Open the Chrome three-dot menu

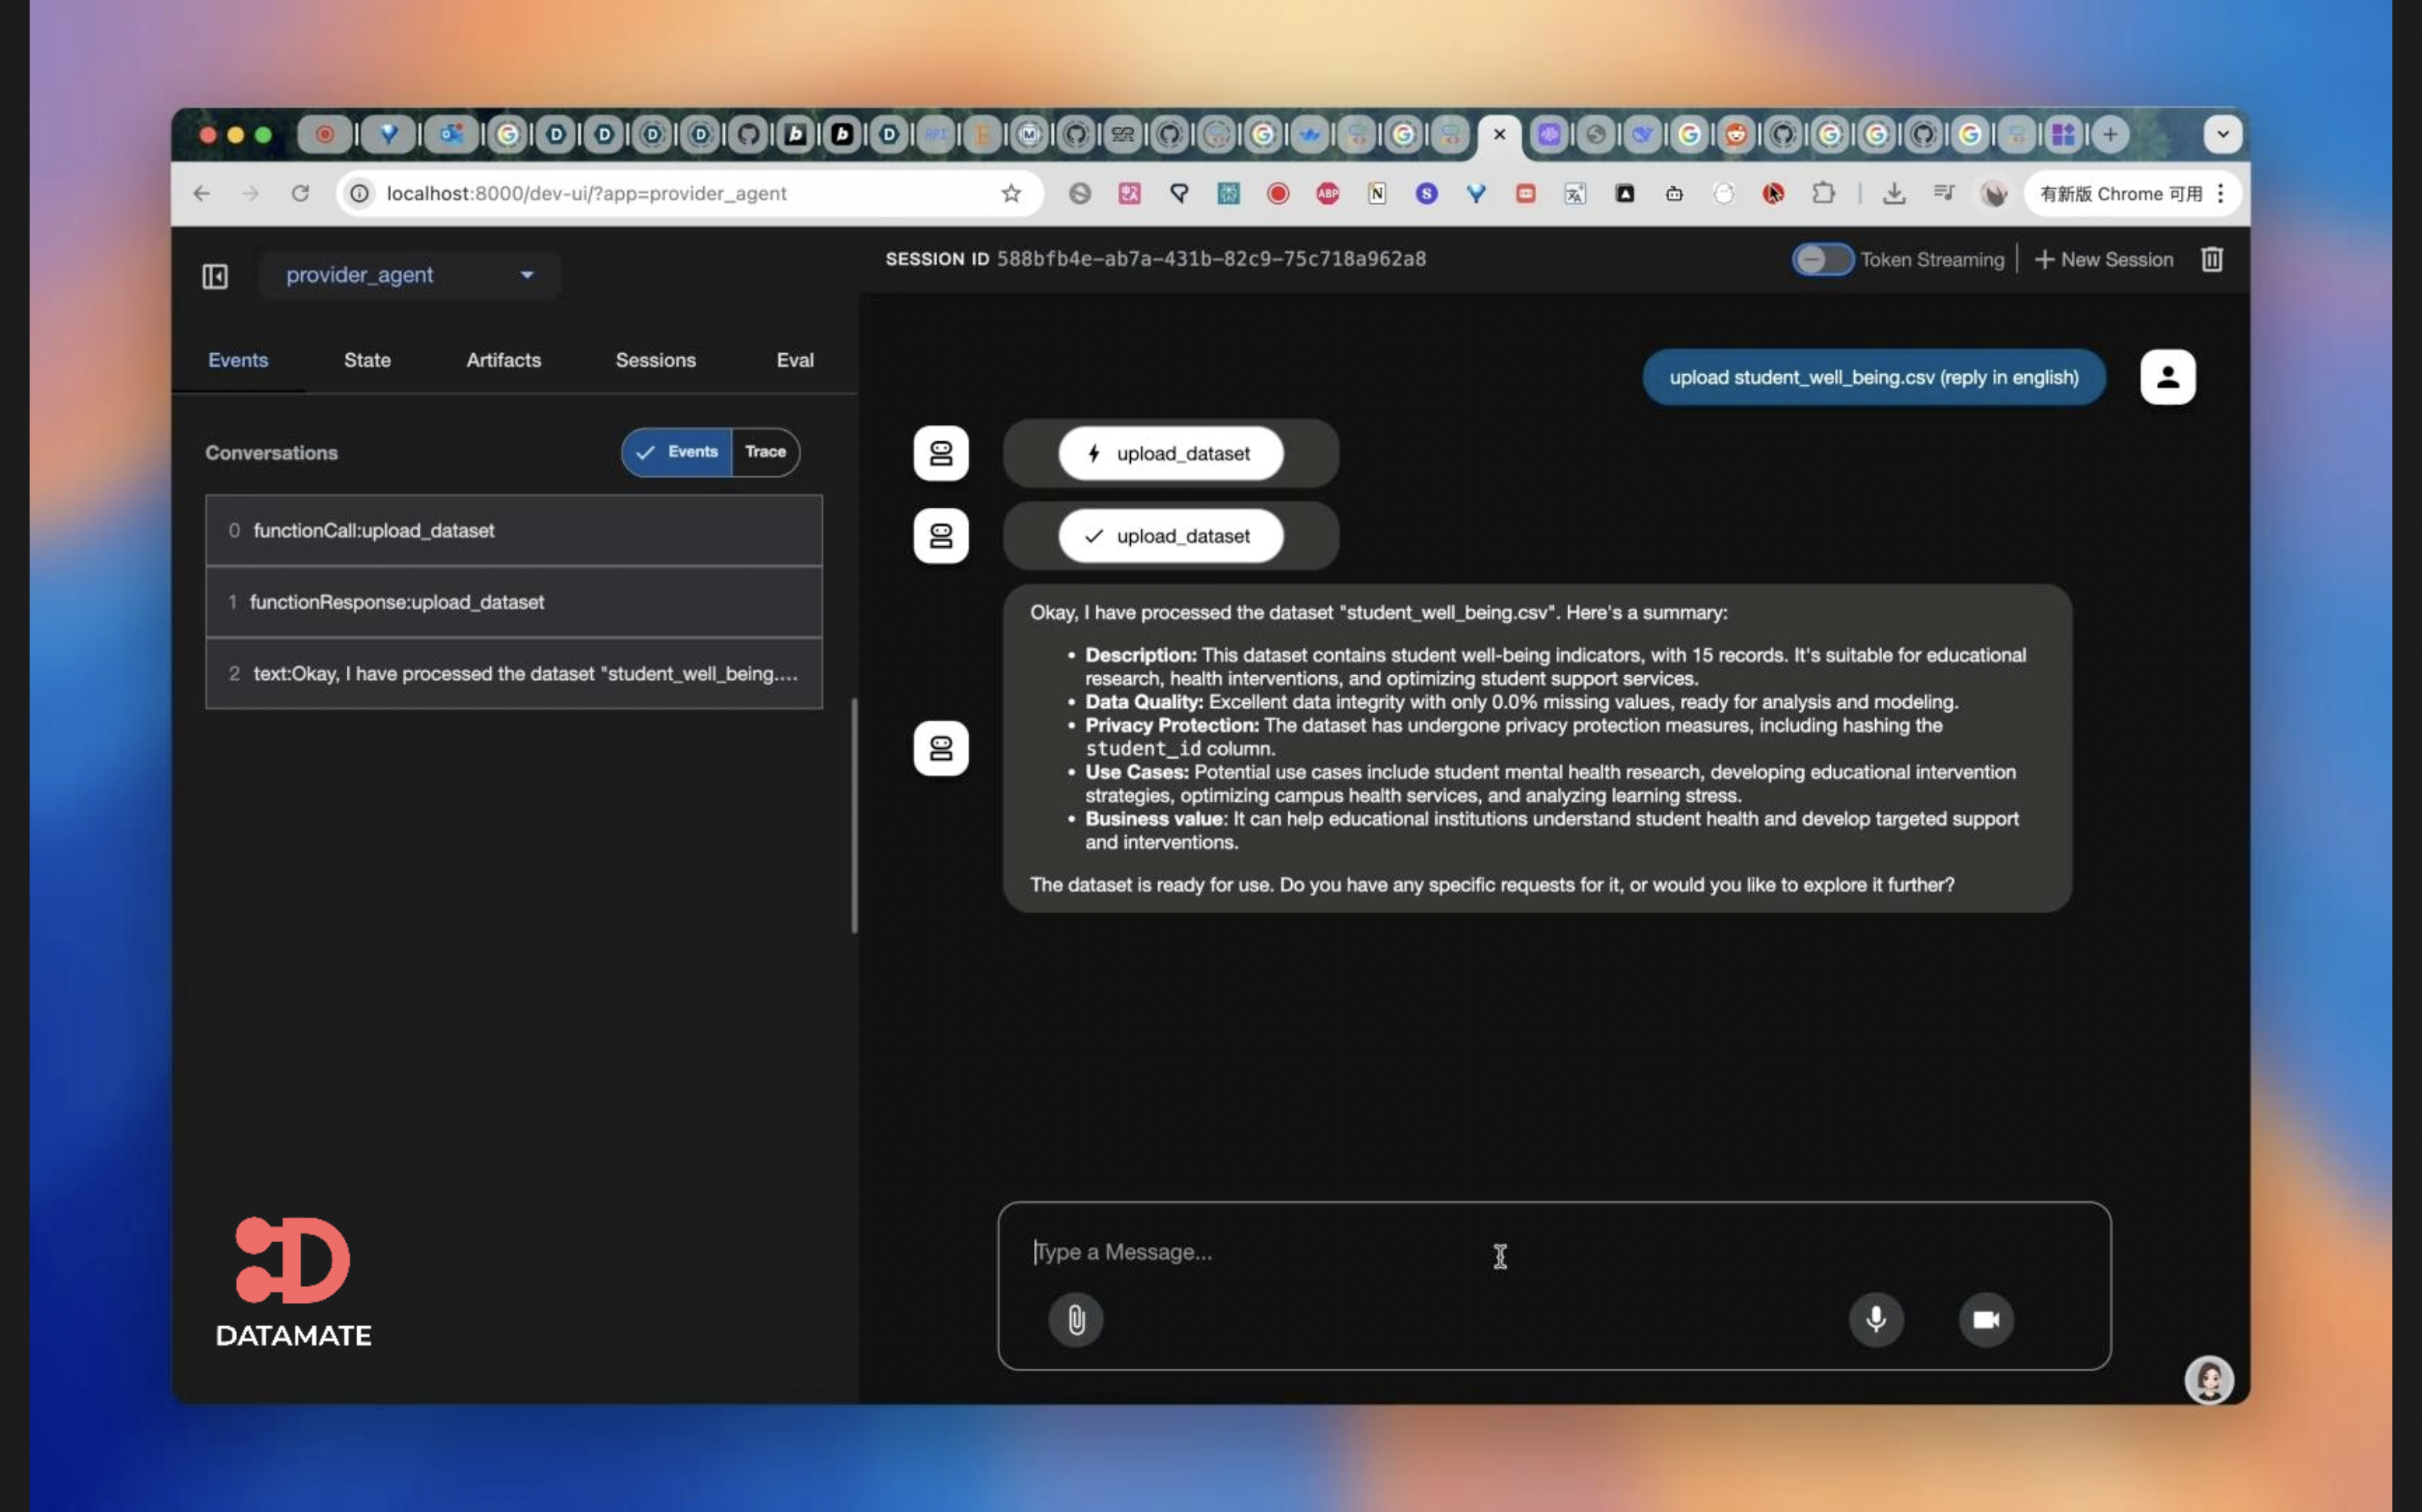2220,193
